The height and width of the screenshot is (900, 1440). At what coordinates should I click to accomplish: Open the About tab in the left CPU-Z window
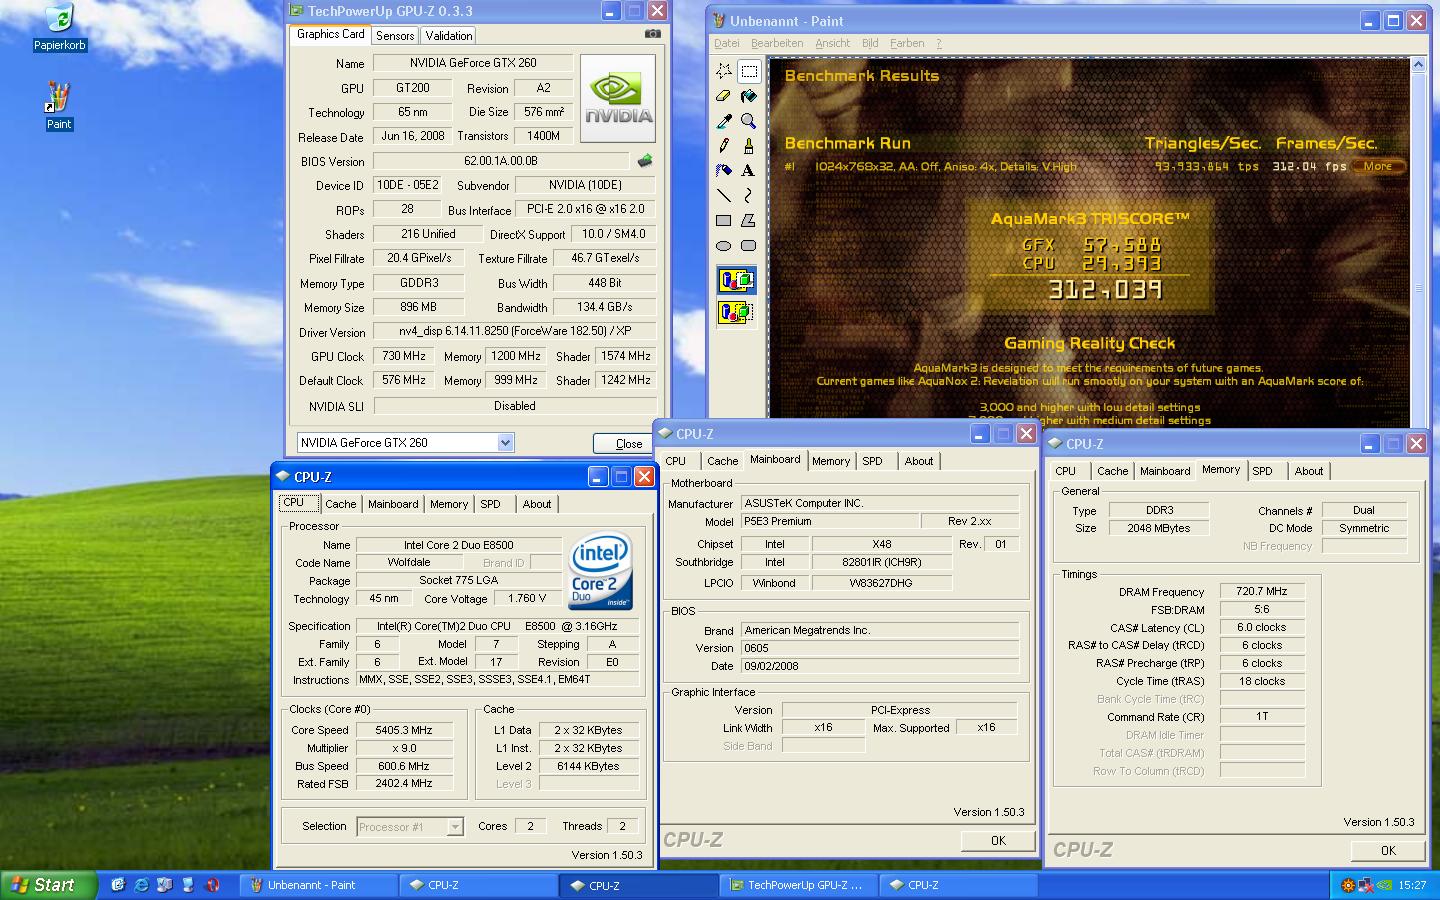[537, 504]
